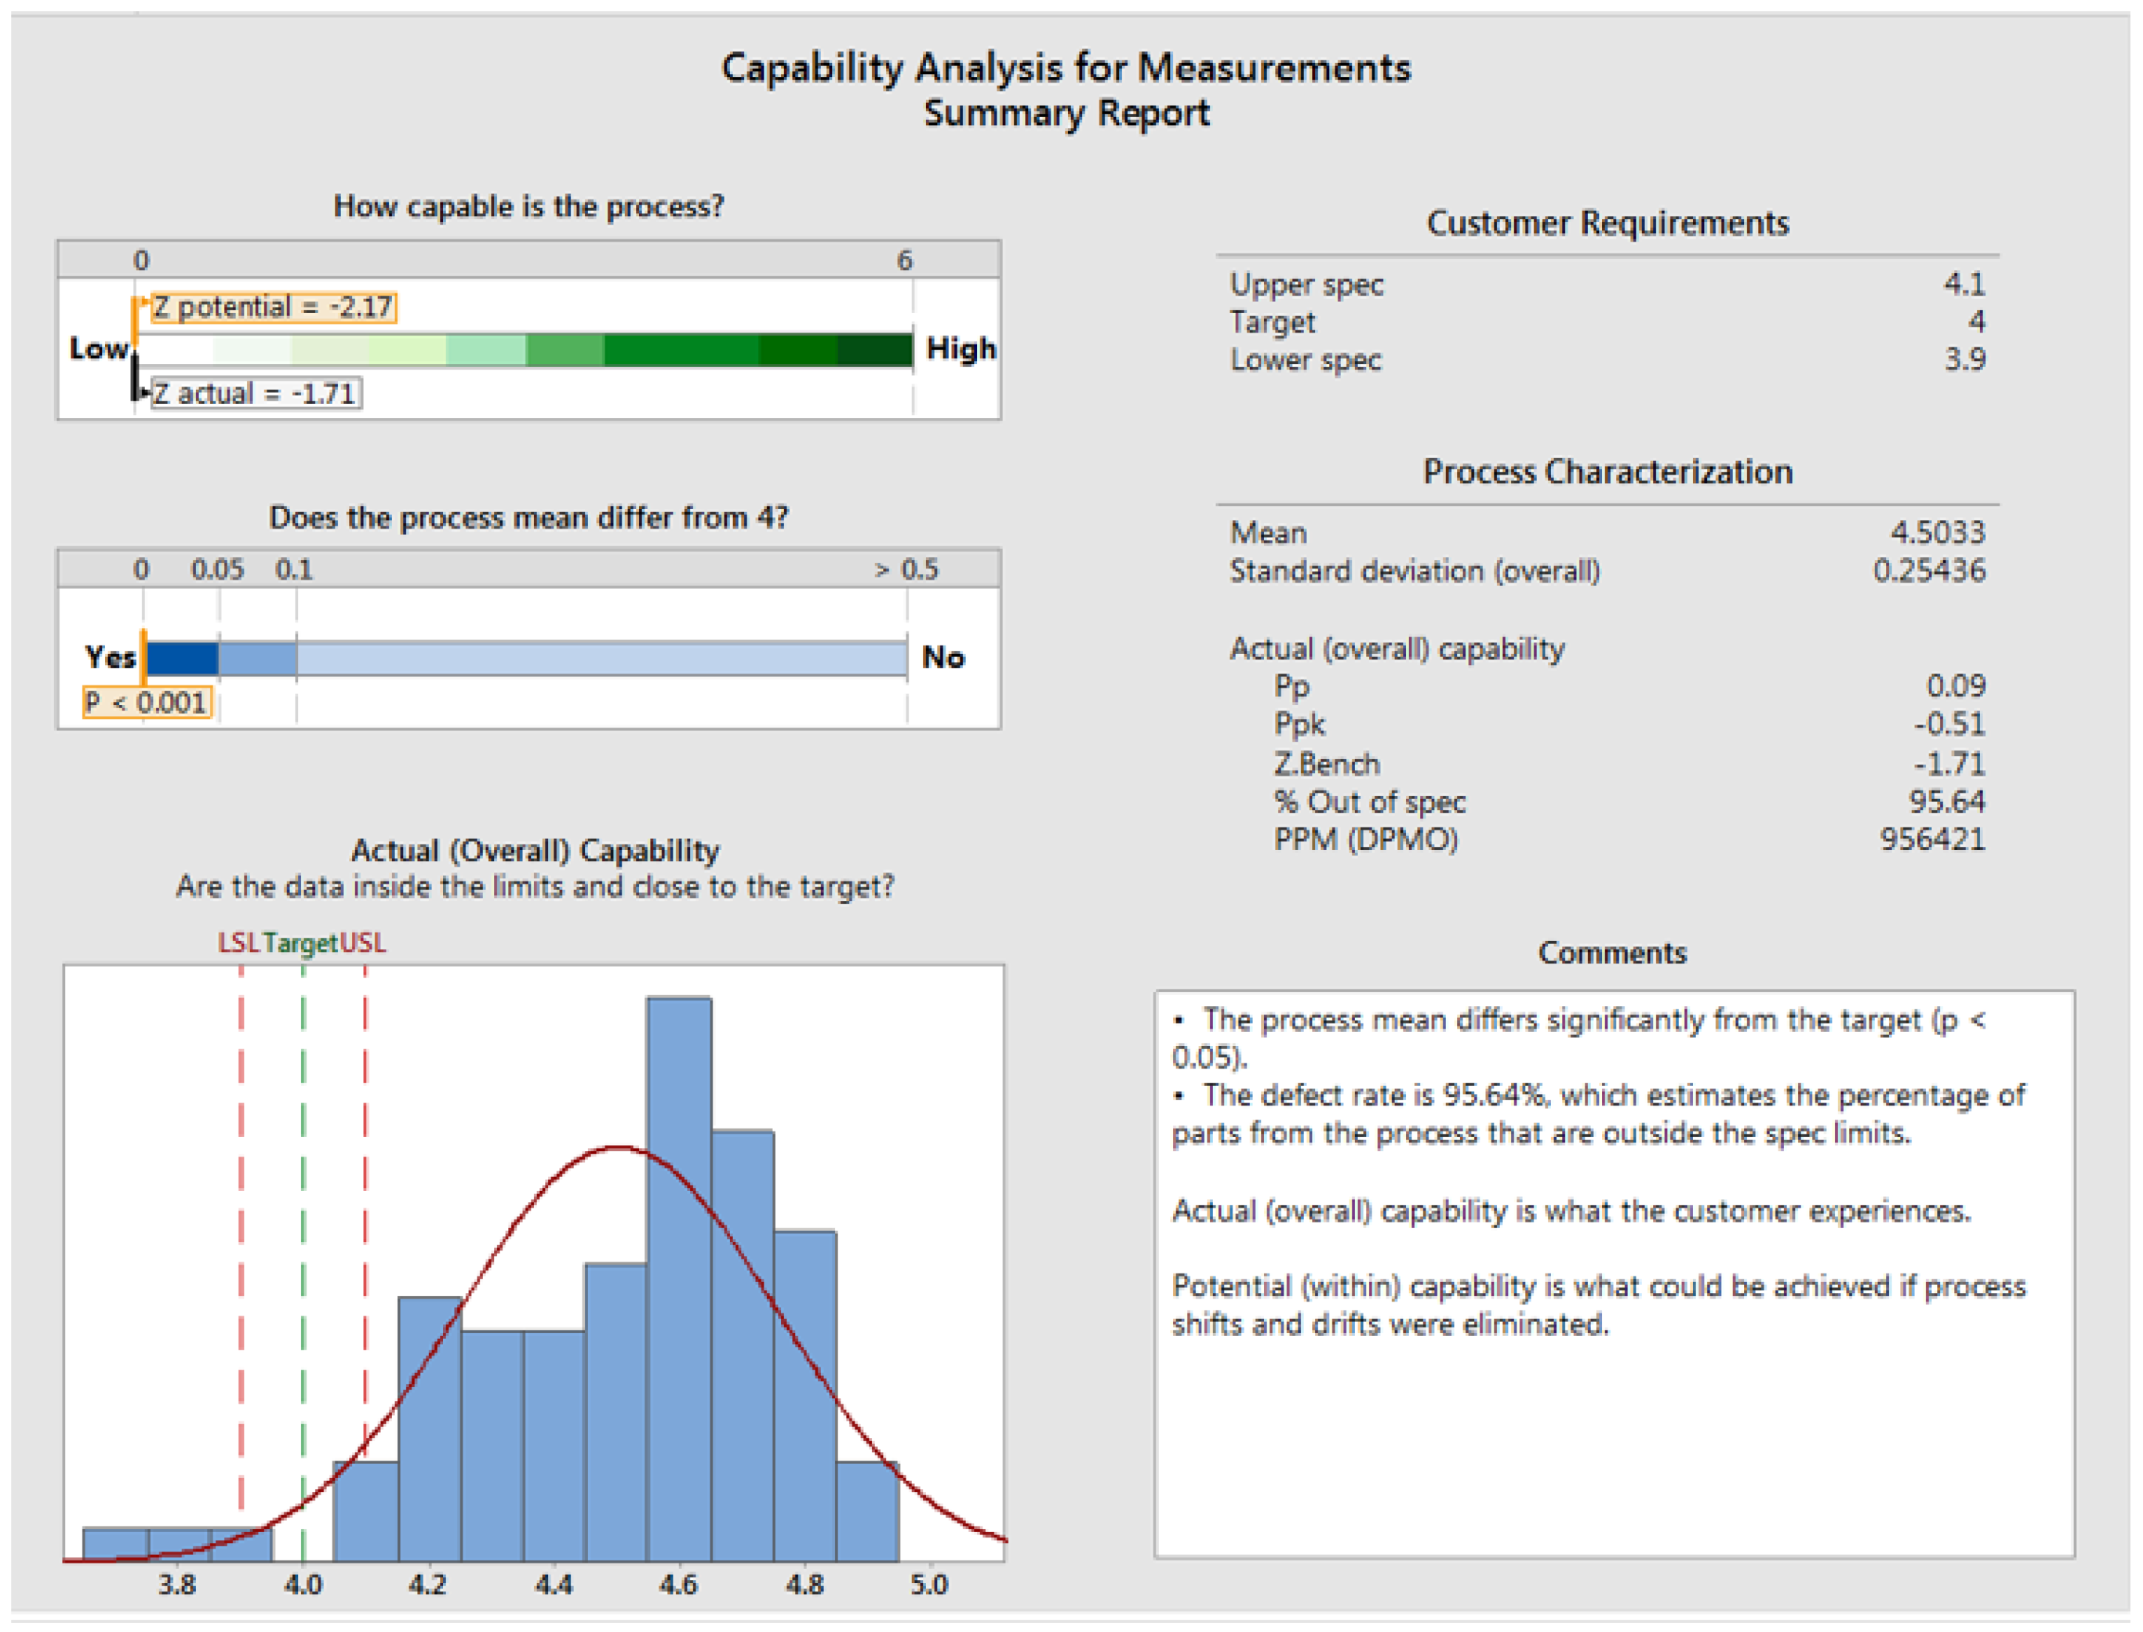Click the light blue p-value bar region

point(600,658)
